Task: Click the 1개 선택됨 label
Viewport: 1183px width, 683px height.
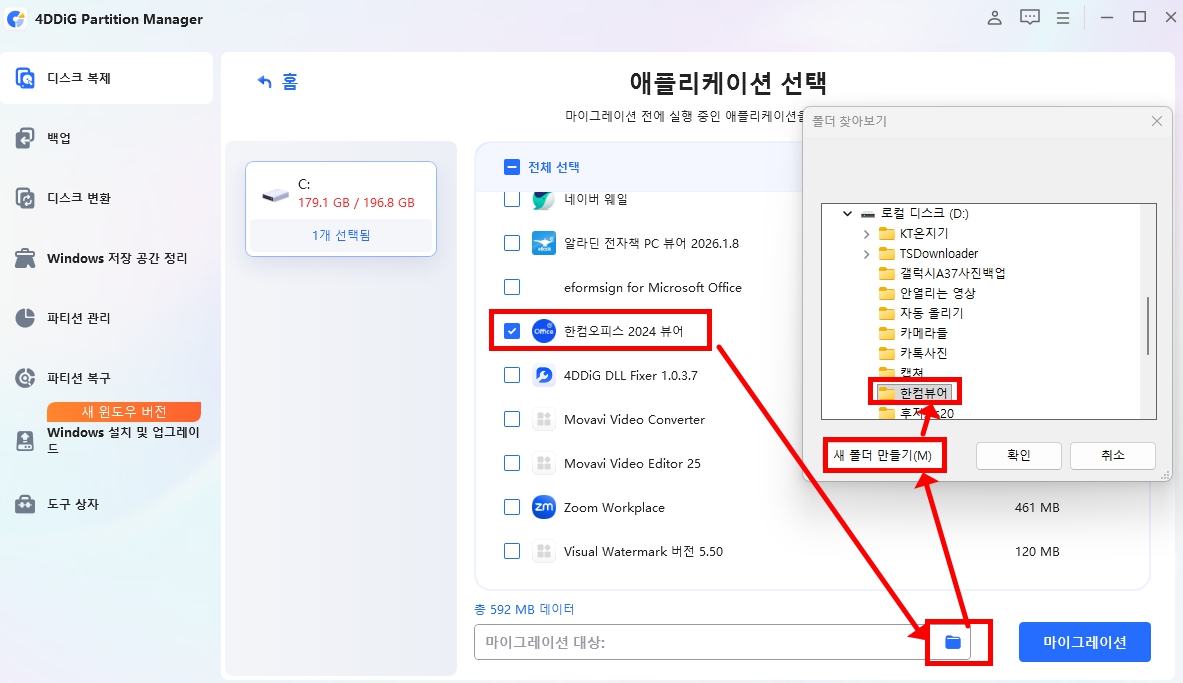Action: [341, 235]
